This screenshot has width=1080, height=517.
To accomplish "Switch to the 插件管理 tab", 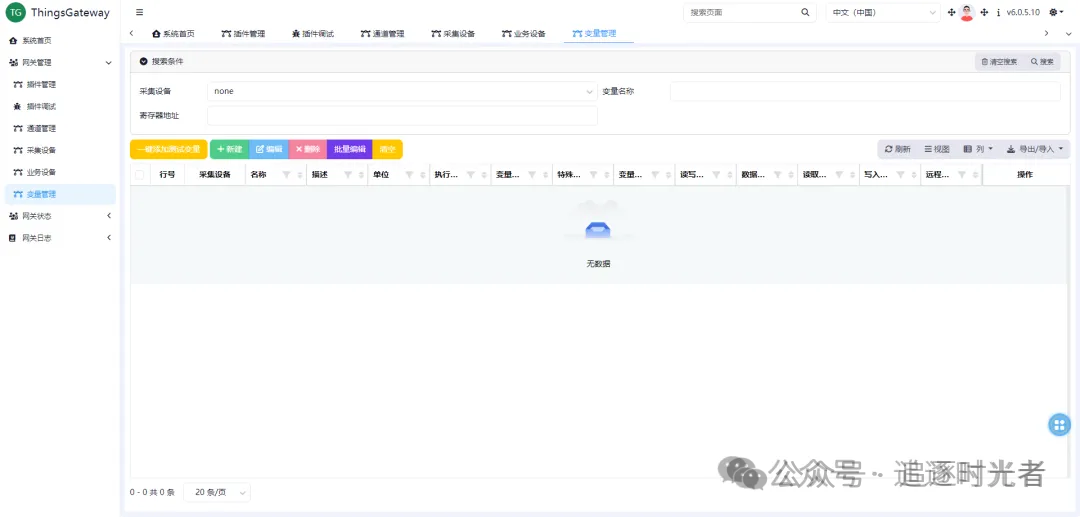I will click(x=243, y=33).
